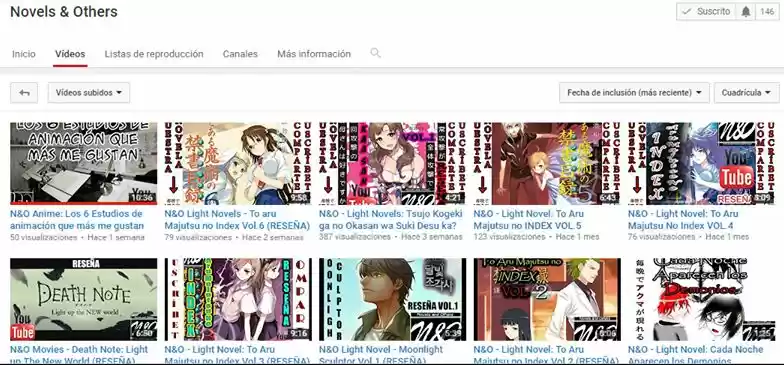Click the '79 visualizaciones' text
Image resolution: width=784 pixels, height=365 pixels.
pos(198,237)
